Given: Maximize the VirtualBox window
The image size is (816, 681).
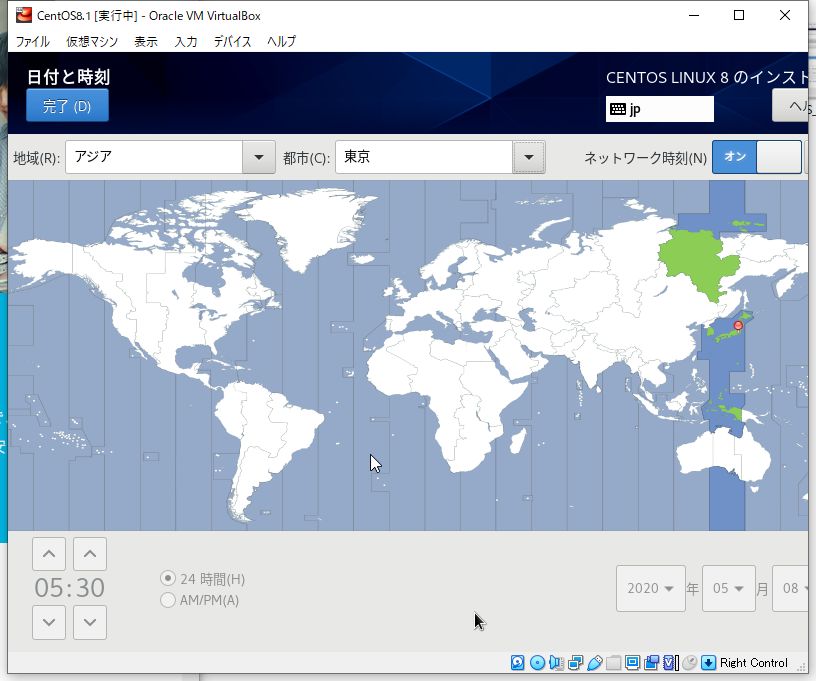Looking at the screenshot, I should pyautogui.click(x=738, y=15).
